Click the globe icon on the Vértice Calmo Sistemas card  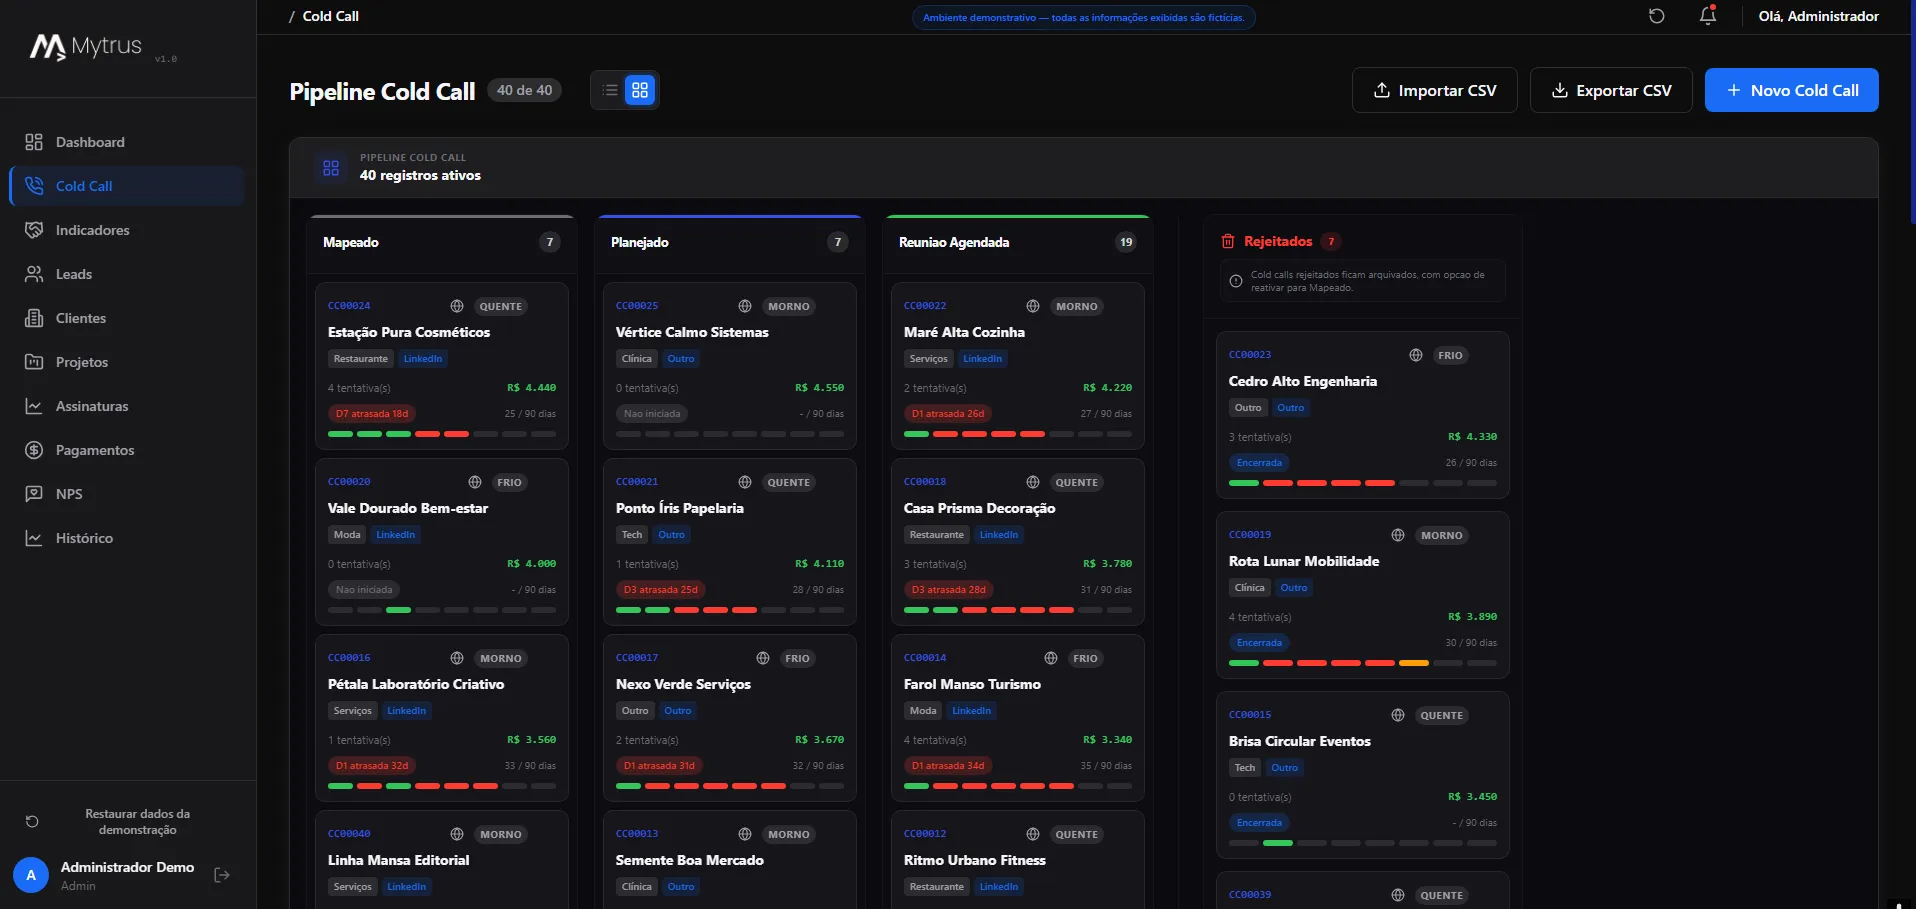coord(745,306)
